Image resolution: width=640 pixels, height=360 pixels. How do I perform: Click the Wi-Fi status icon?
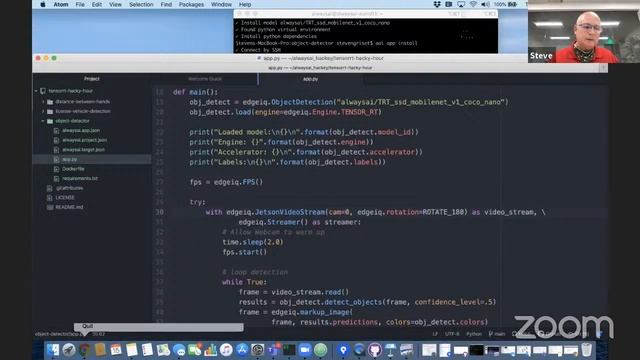click(473, 4)
